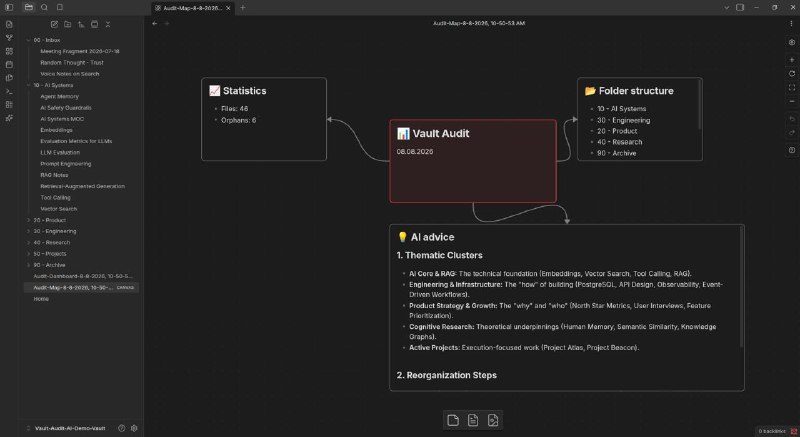
Task: Open the Home note in file list
Action: [41, 299]
